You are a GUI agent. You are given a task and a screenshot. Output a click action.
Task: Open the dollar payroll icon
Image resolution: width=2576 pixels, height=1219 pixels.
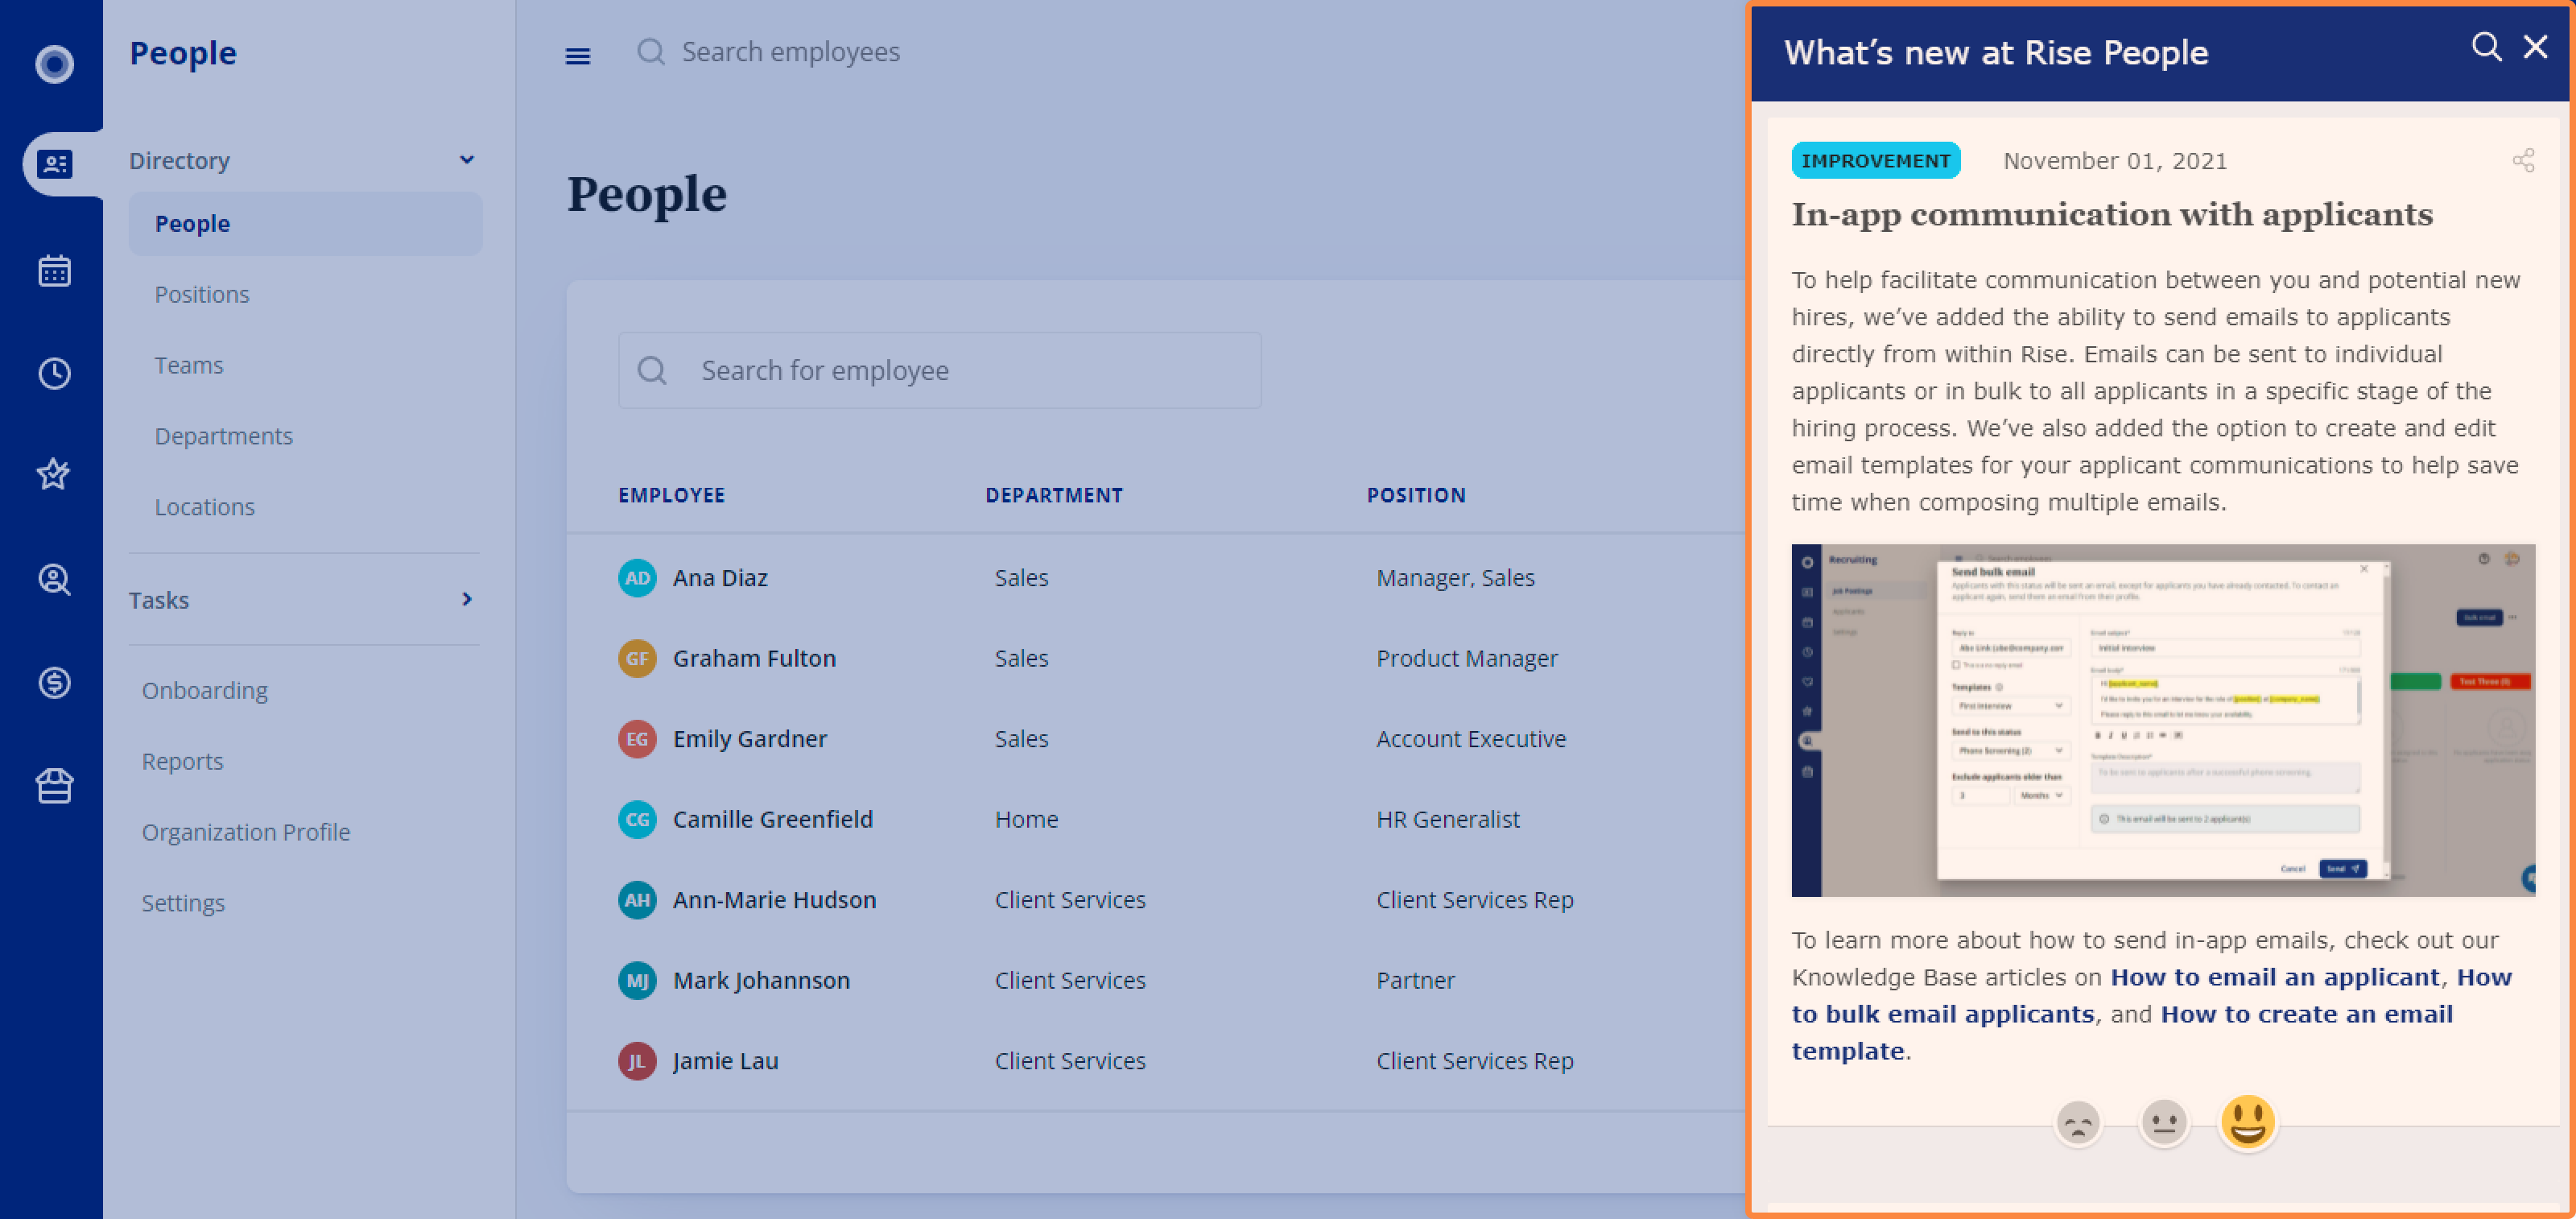click(x=54, y=683)
